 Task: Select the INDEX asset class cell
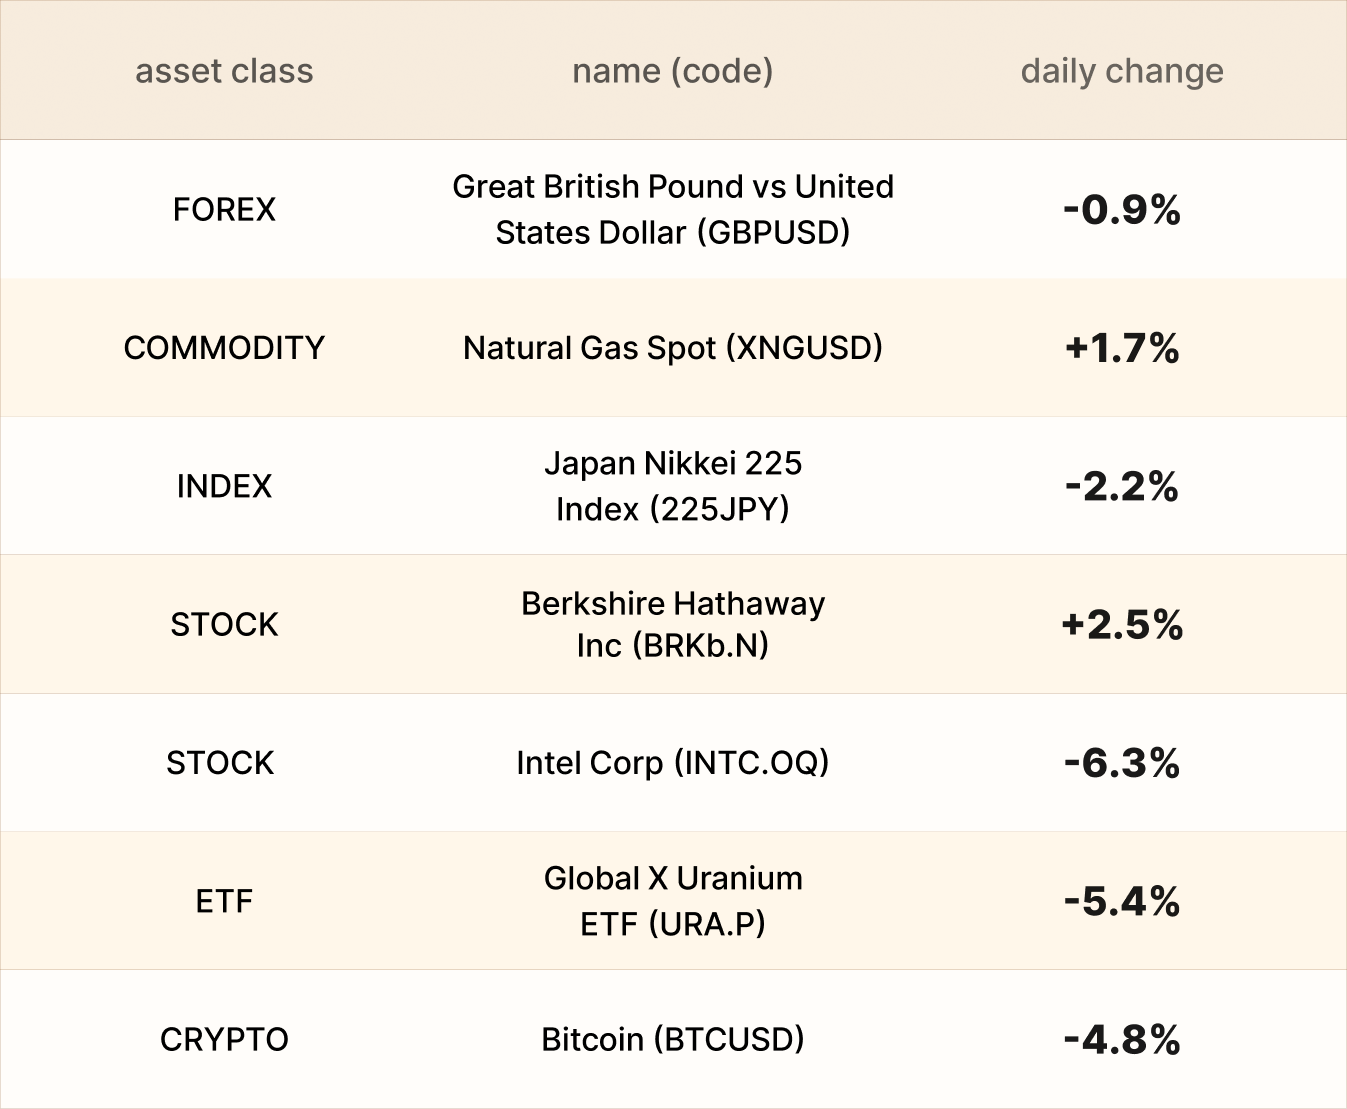click(224, 486)
